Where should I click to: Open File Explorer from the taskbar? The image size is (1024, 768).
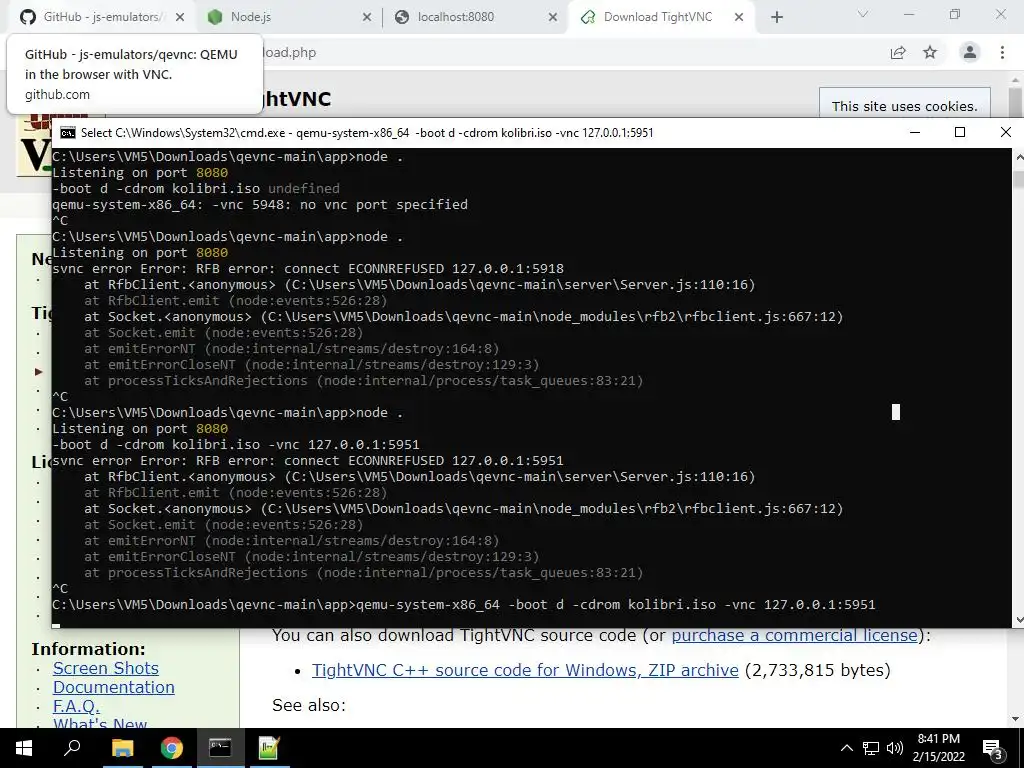click(x=122, y=748)
